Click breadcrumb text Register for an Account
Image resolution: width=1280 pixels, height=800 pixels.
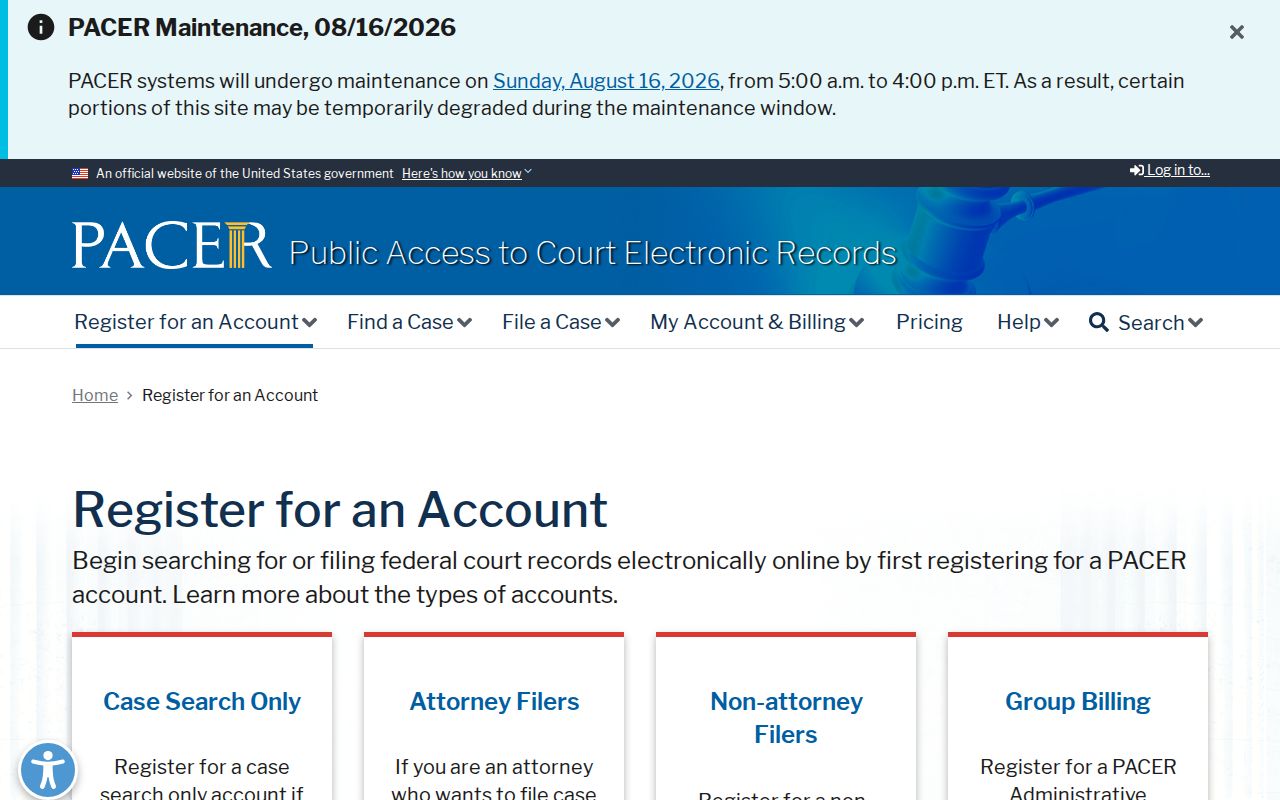tap(230, 395)
